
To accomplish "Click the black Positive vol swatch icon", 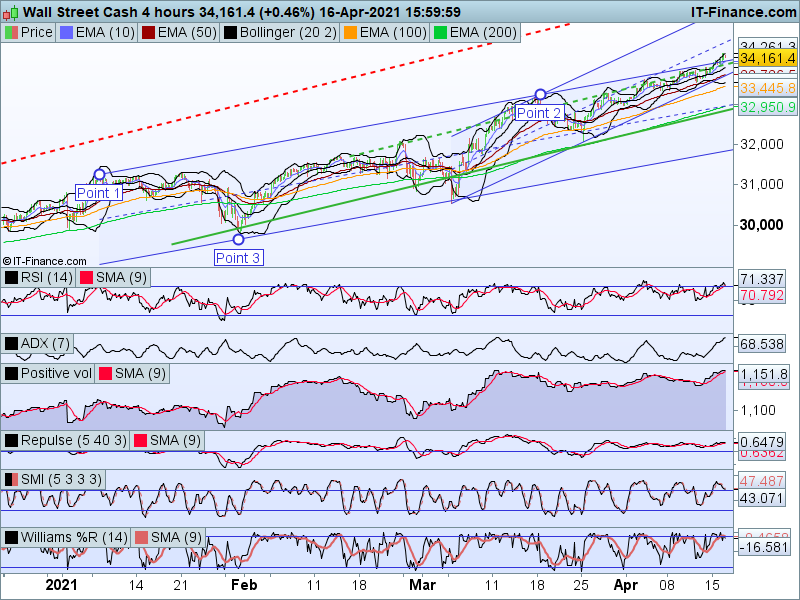I will 11,373.
